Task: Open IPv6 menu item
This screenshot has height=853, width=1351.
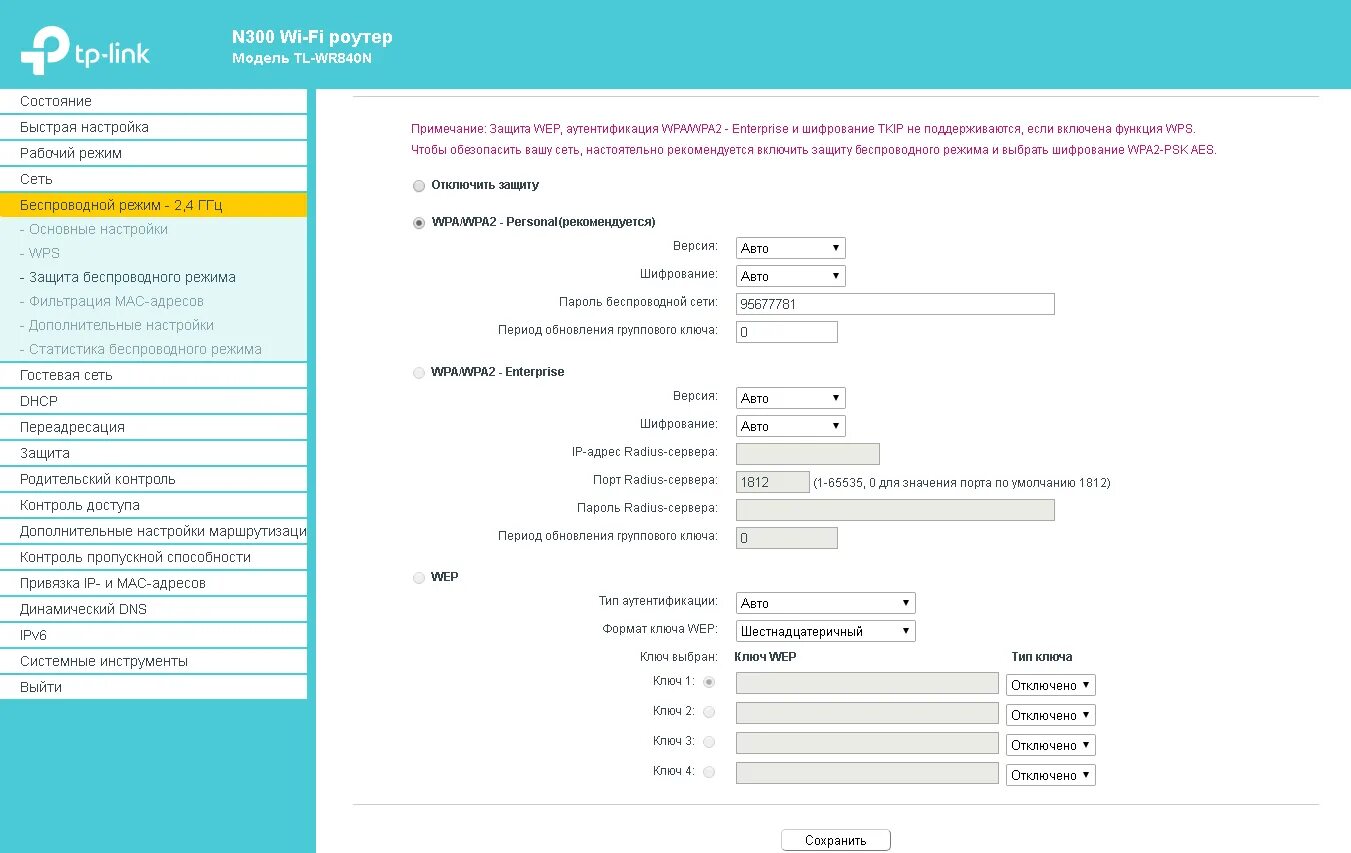Action: (153, 635)
